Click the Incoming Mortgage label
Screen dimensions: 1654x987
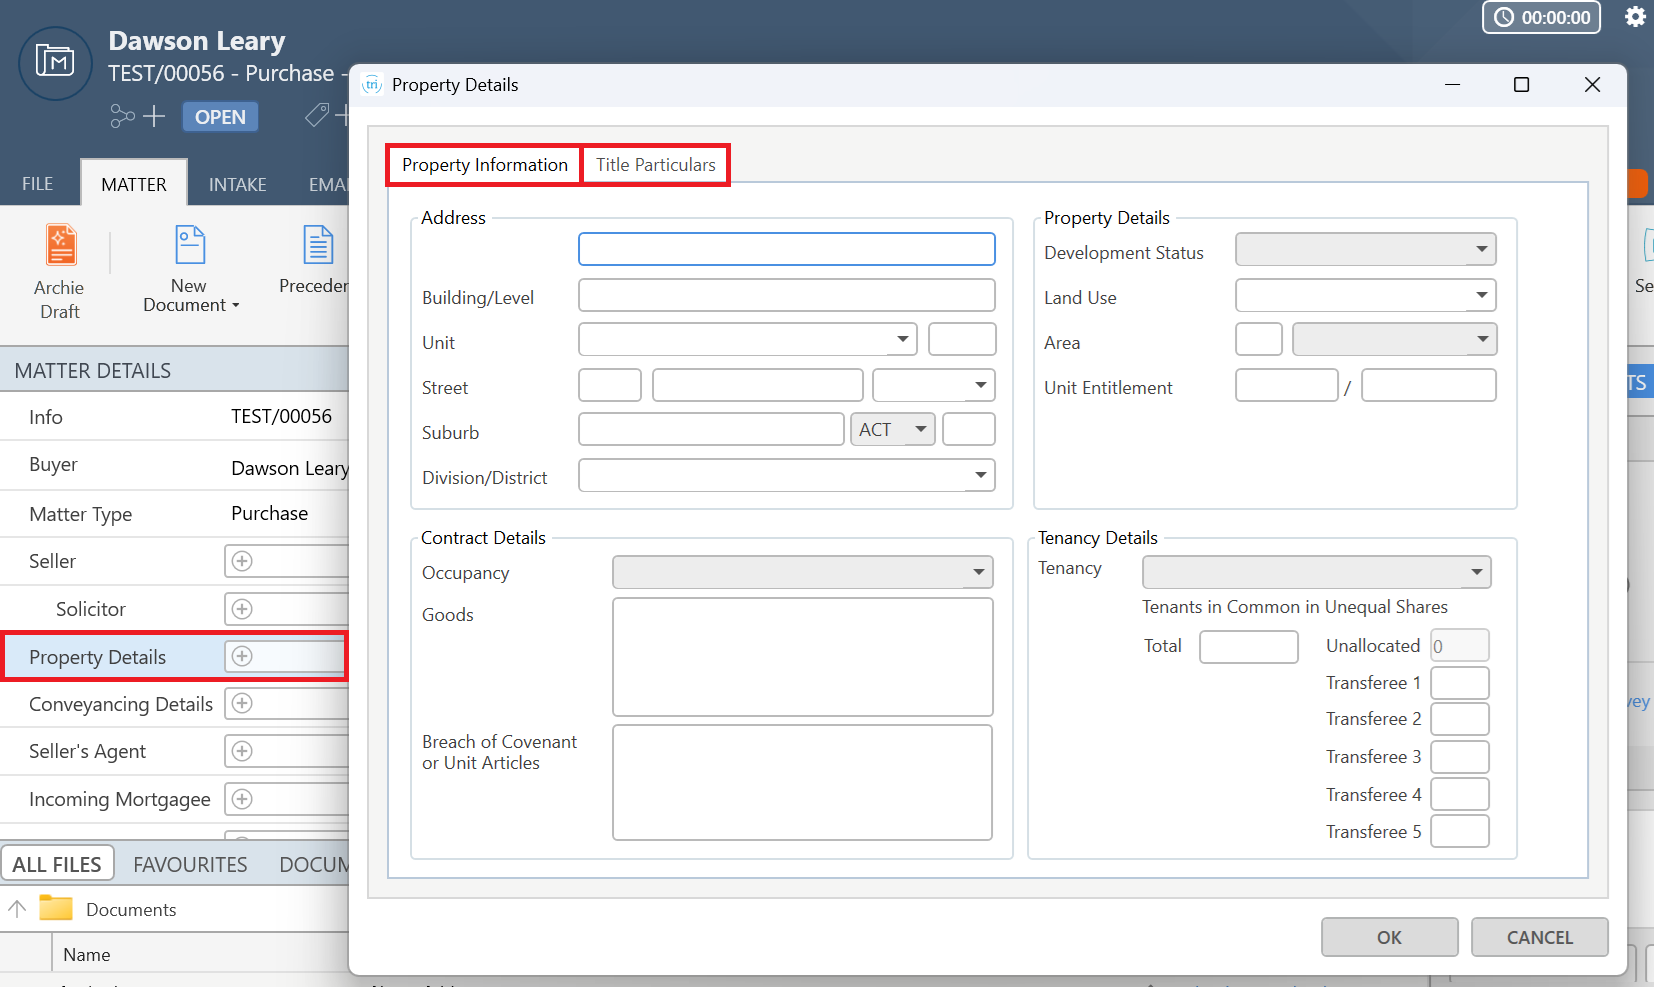point(120,800)
